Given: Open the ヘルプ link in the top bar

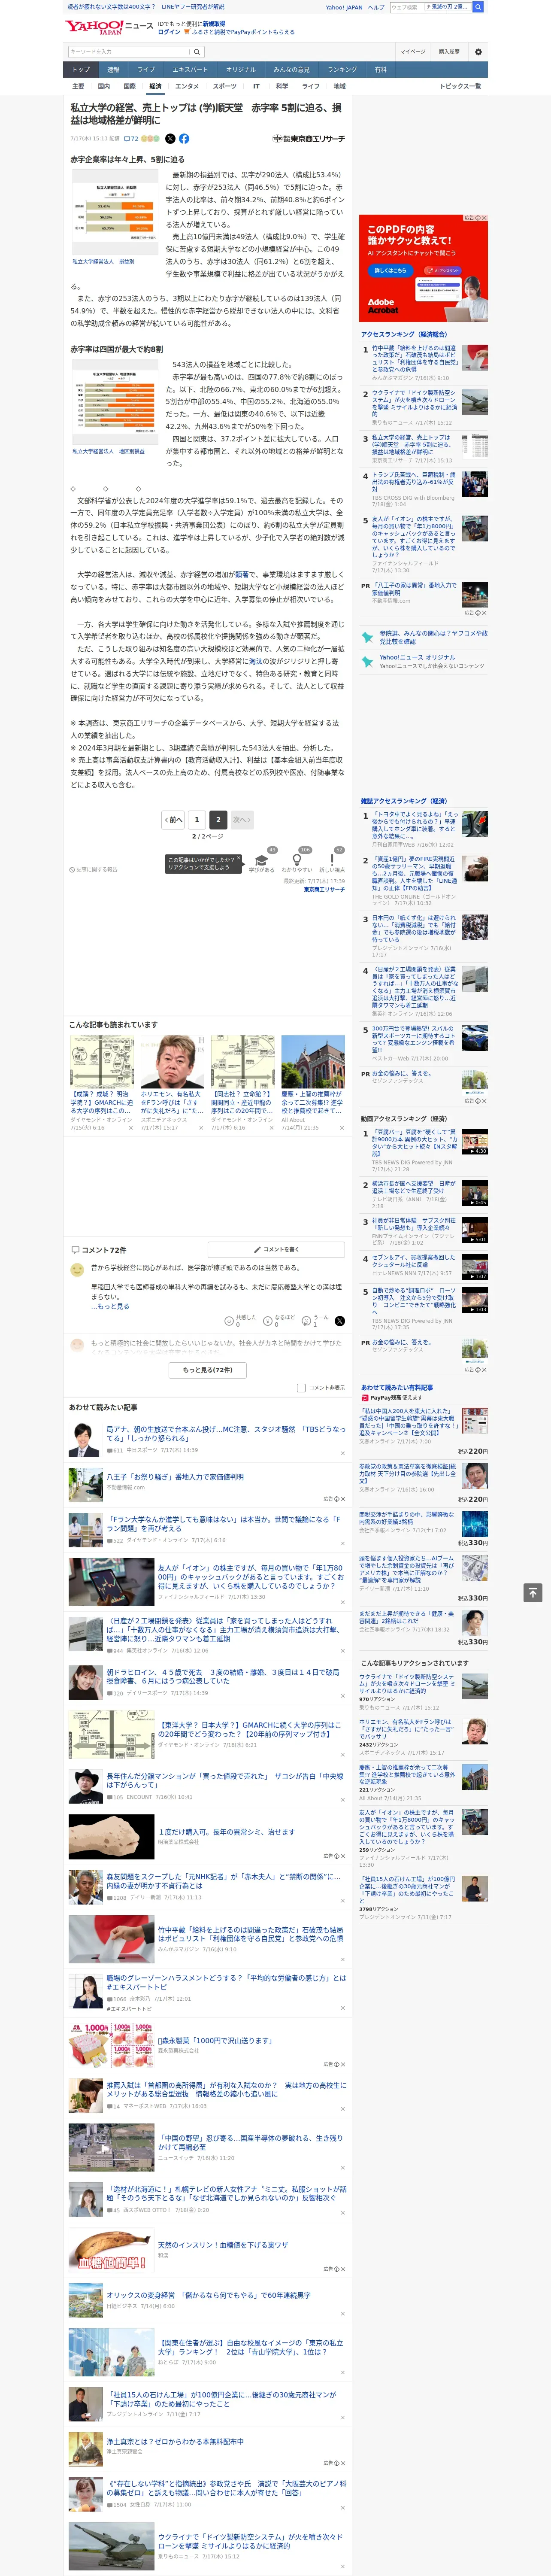Looking at the screenshot, I should point(375,7).
